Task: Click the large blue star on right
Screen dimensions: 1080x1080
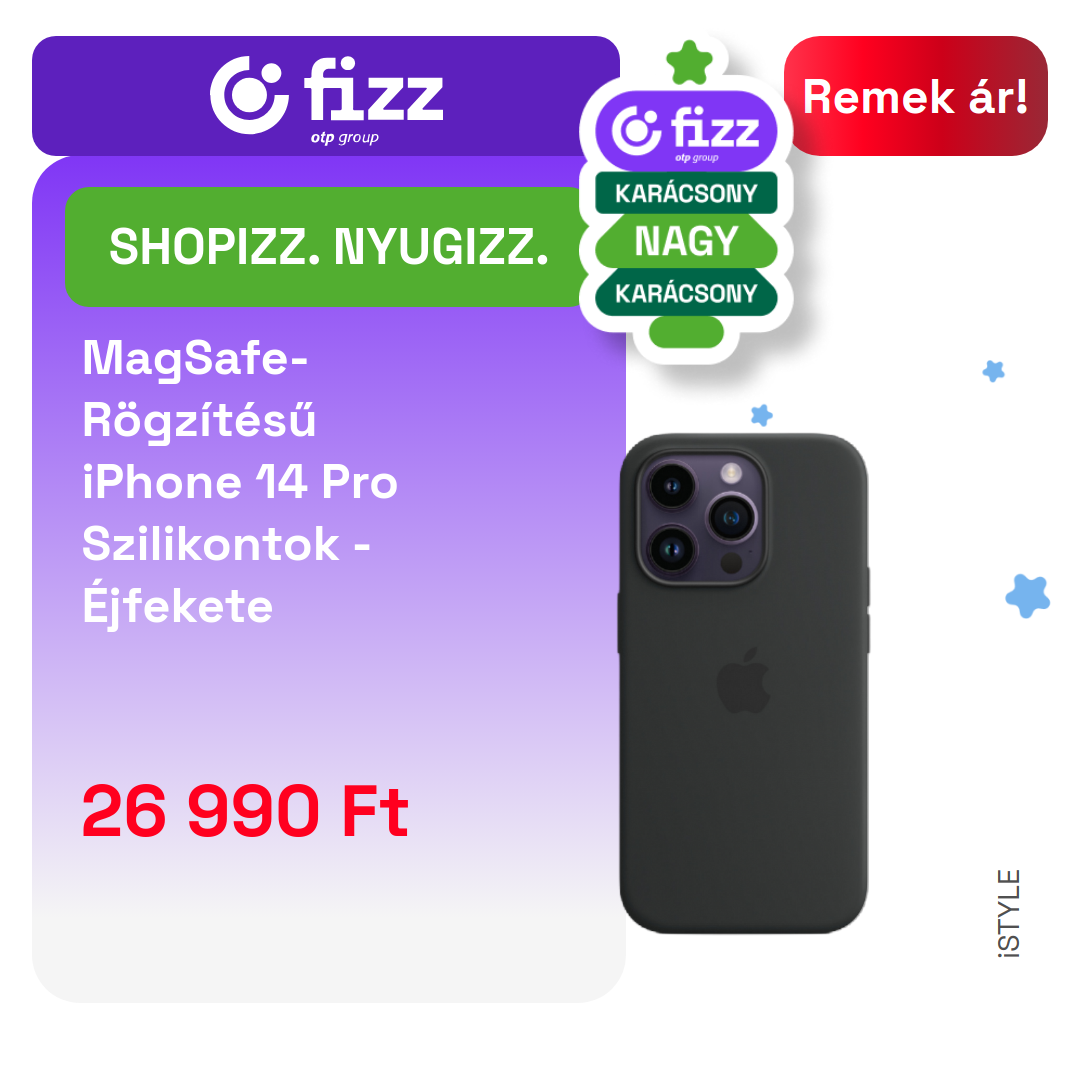Action: coord(1028,596)
